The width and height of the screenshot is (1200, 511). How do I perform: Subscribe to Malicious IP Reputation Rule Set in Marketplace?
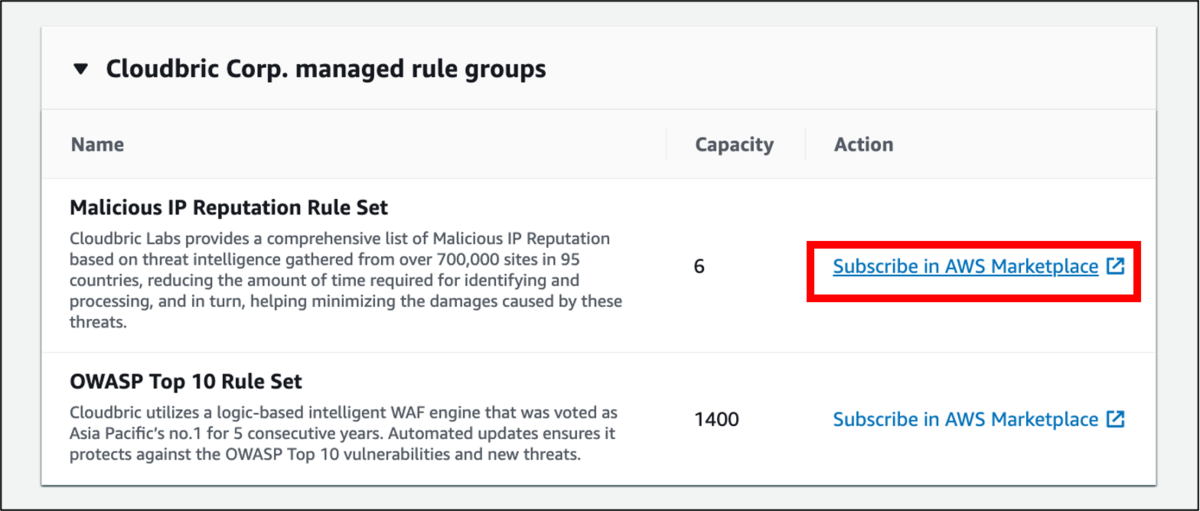(965, 267)
